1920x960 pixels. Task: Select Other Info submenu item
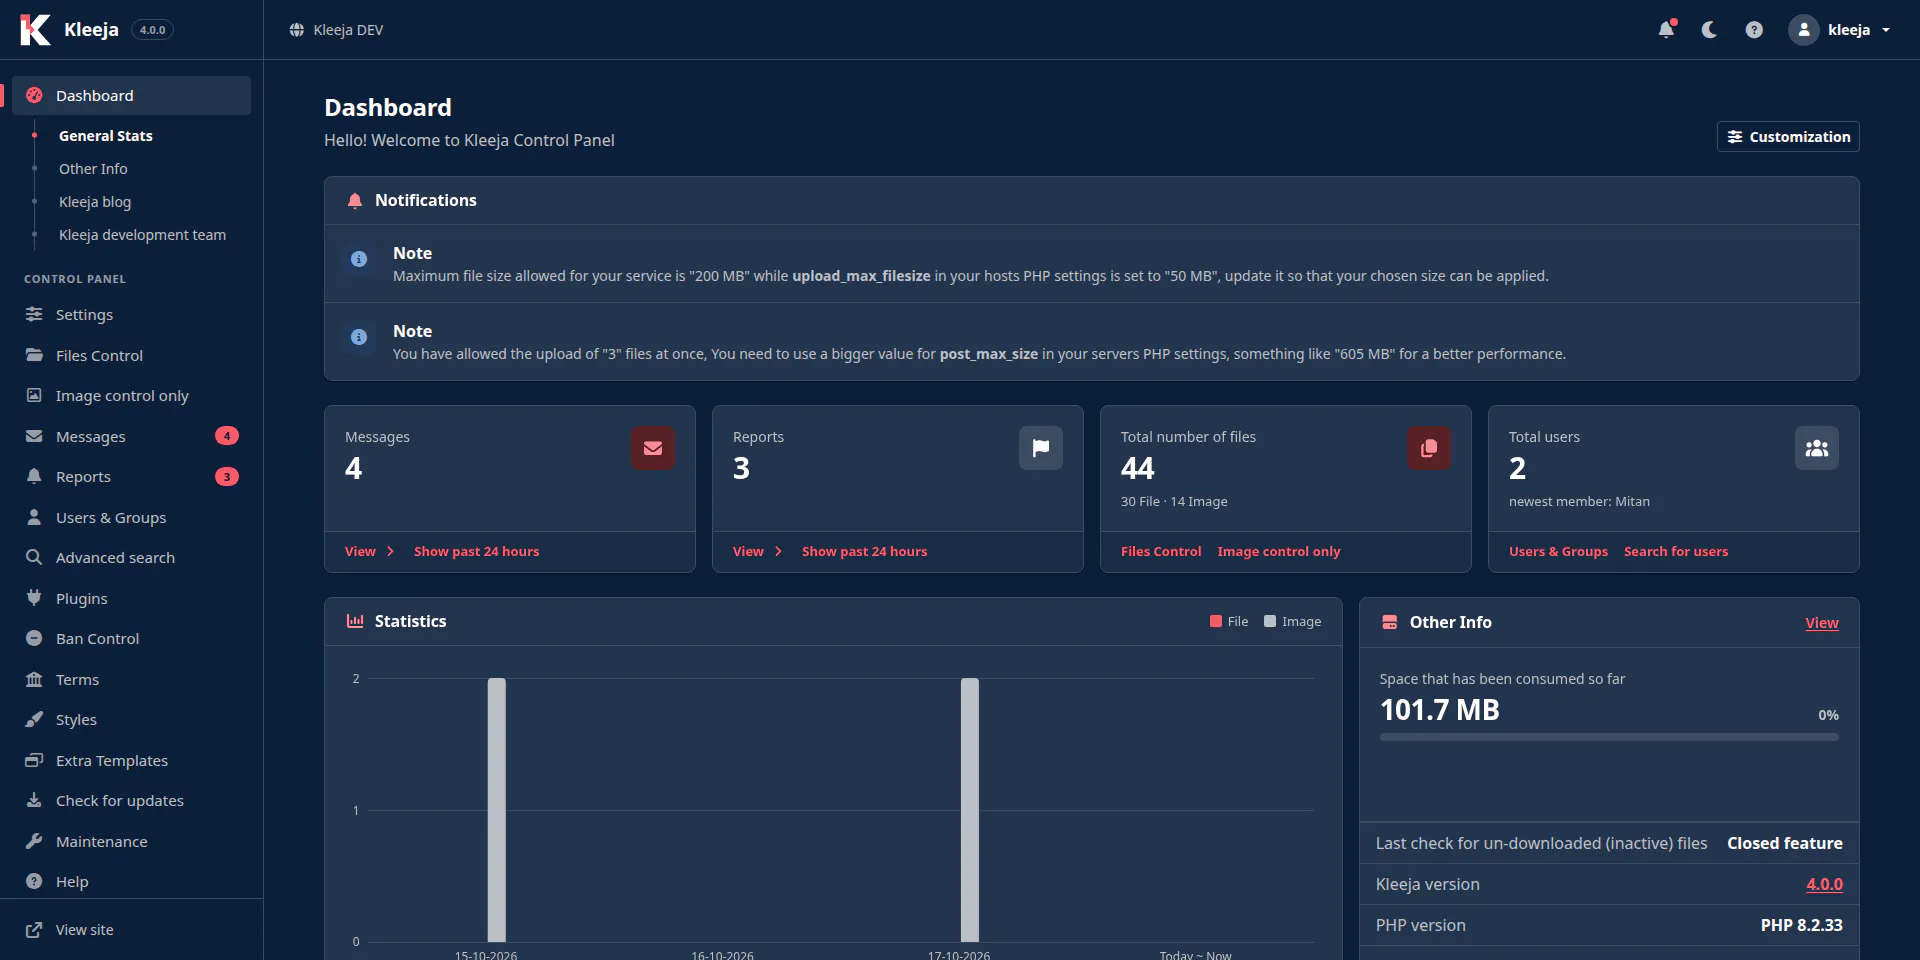(93, 169)
